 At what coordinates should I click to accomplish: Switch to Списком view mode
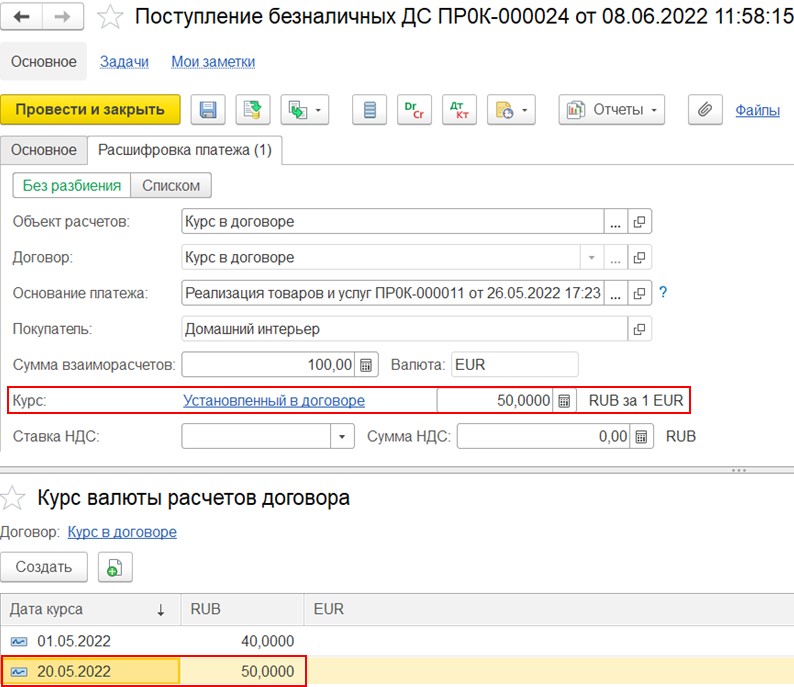point(171,185)
